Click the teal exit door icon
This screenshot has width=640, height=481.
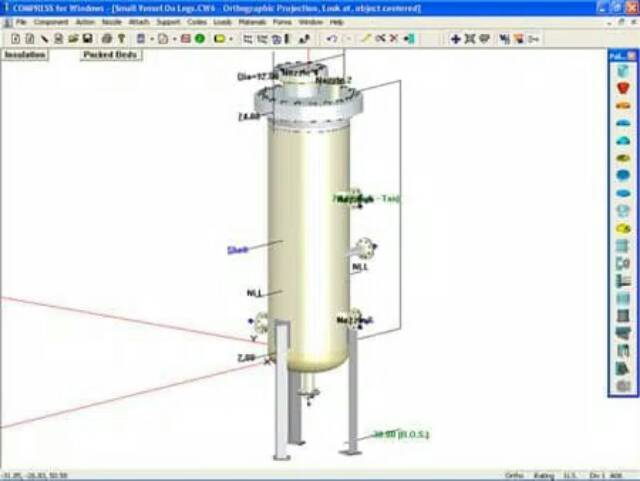(409, 39)
